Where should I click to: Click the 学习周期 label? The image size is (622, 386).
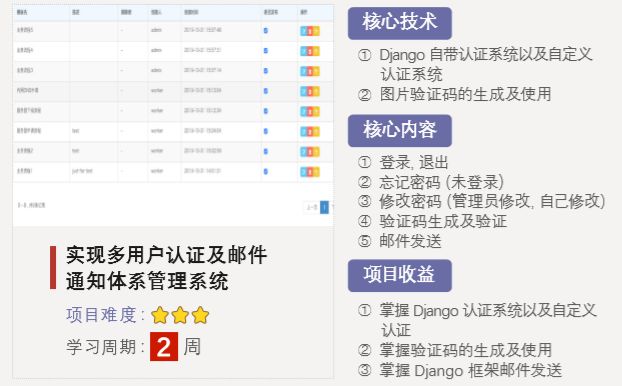(x=106, y=347)
